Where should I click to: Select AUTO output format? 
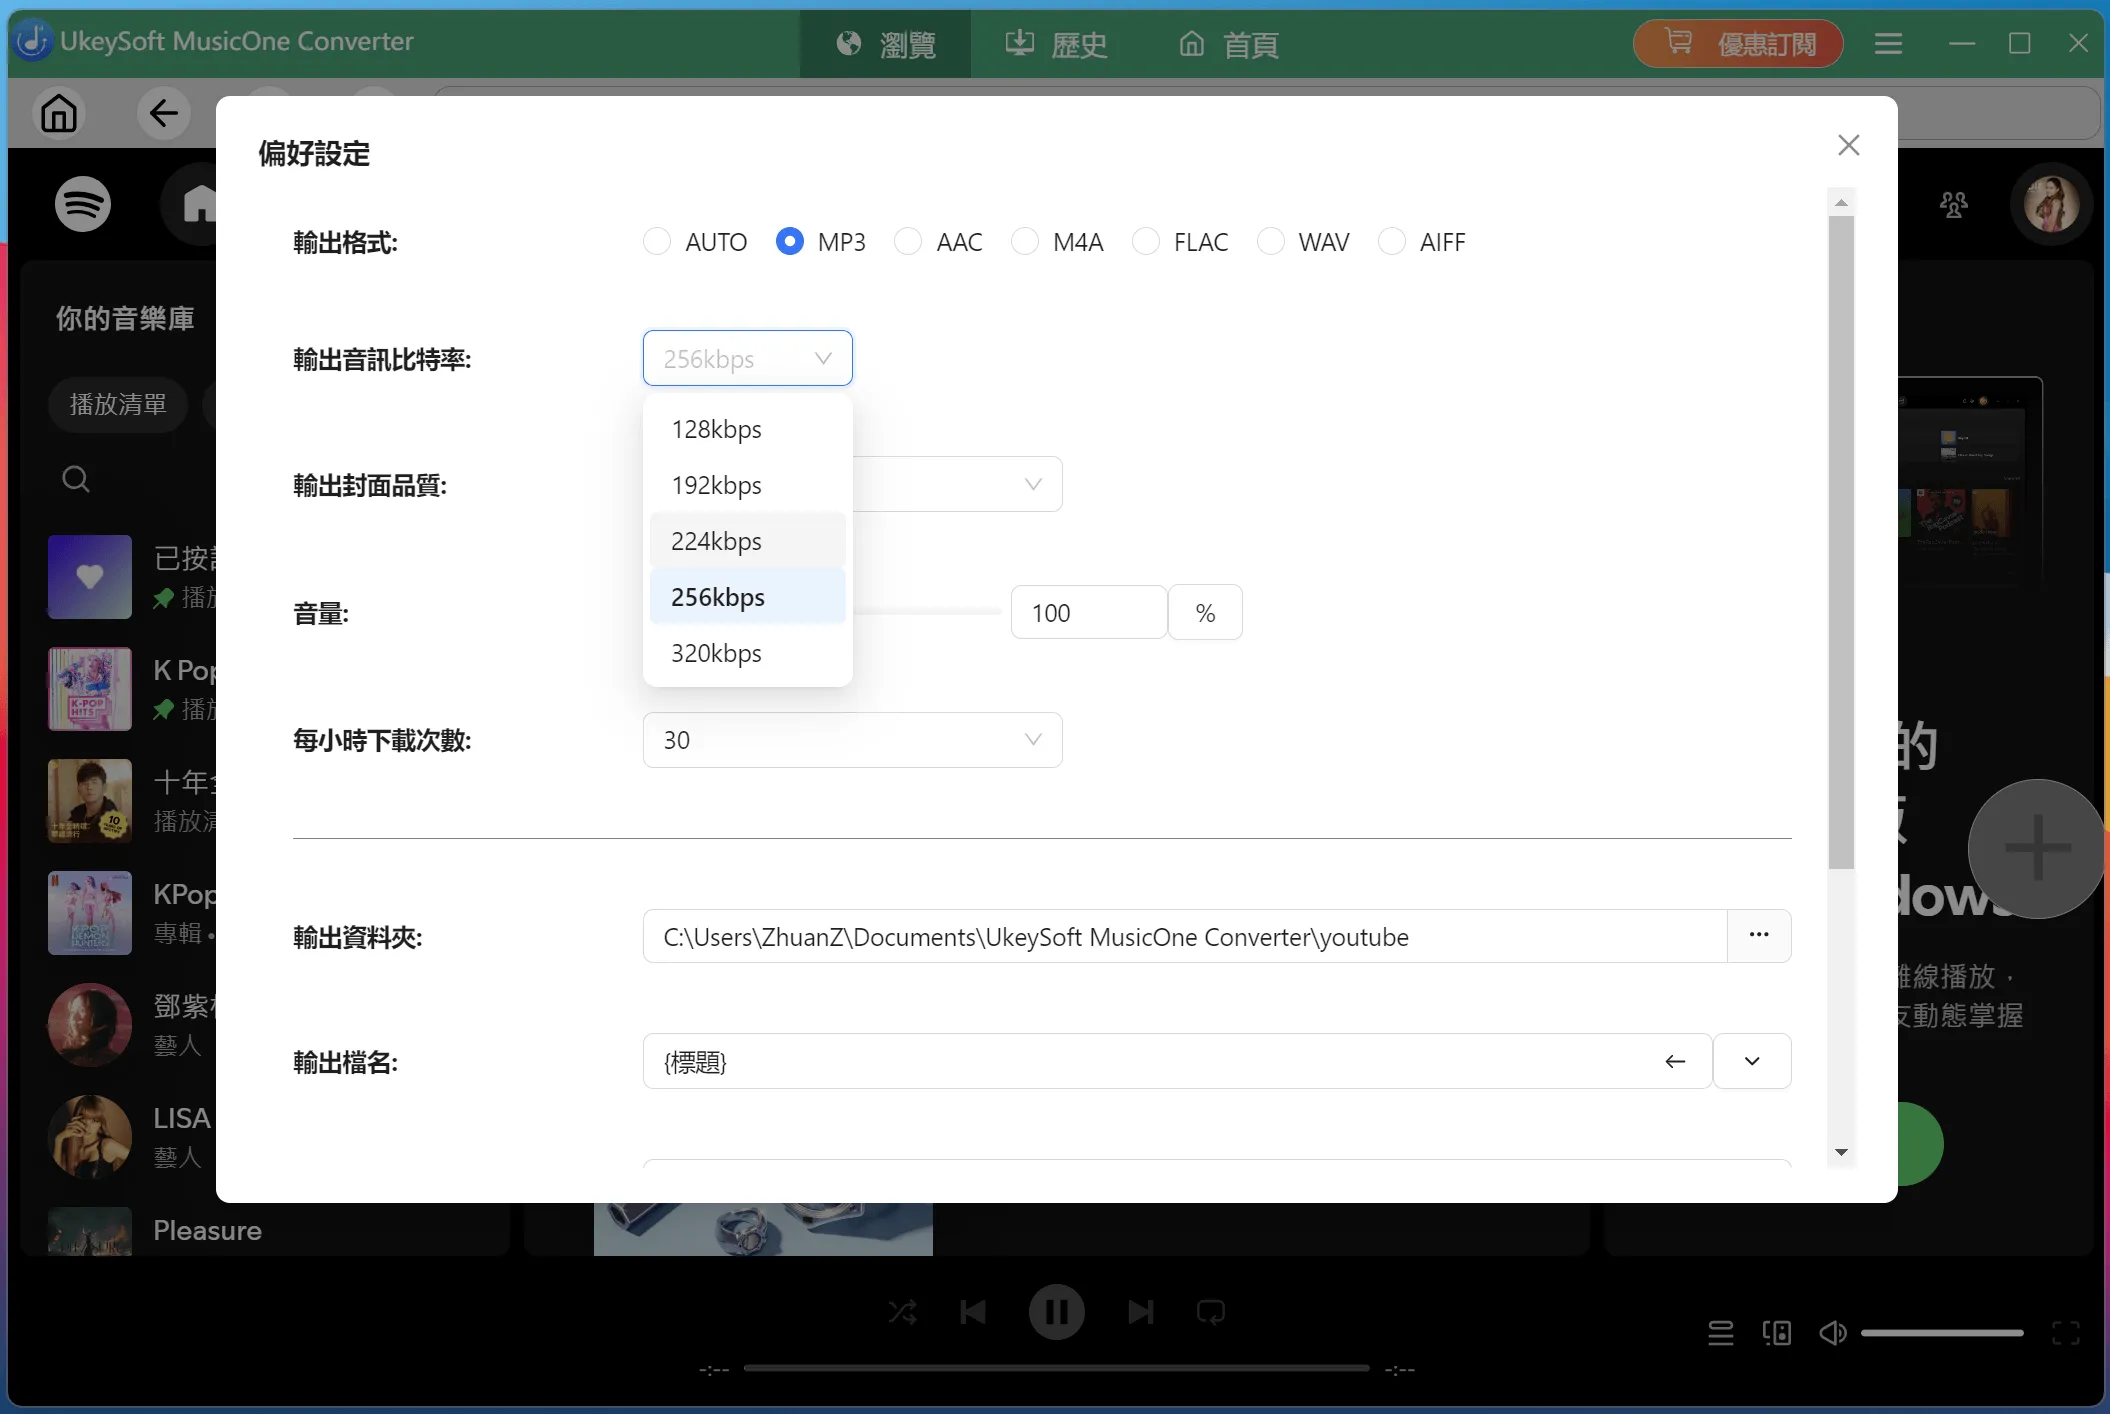pos(696,242)
